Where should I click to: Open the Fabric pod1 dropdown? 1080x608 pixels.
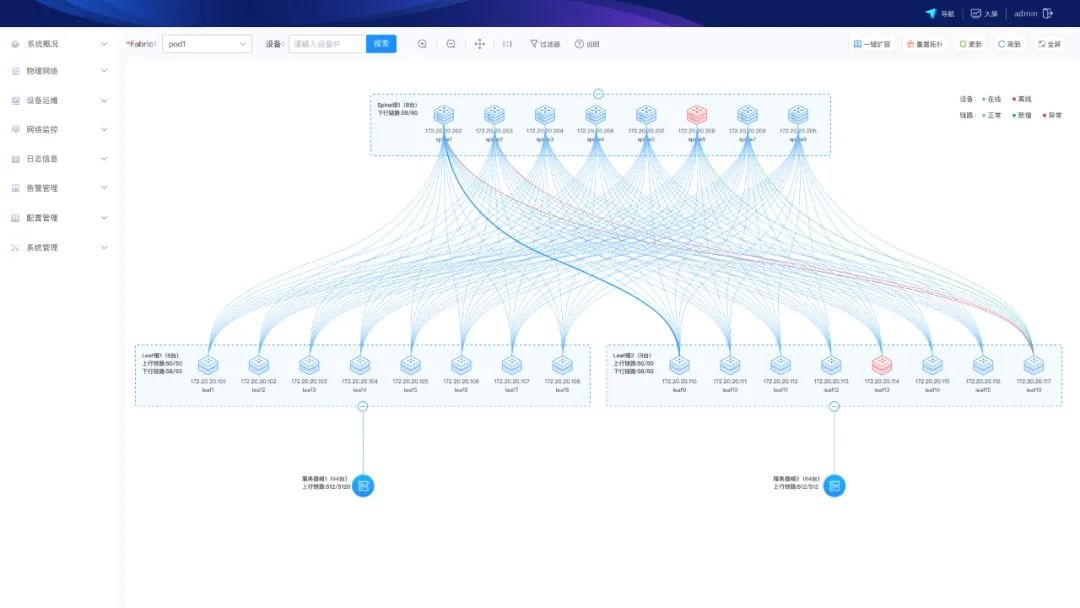[x=206, y=44]
